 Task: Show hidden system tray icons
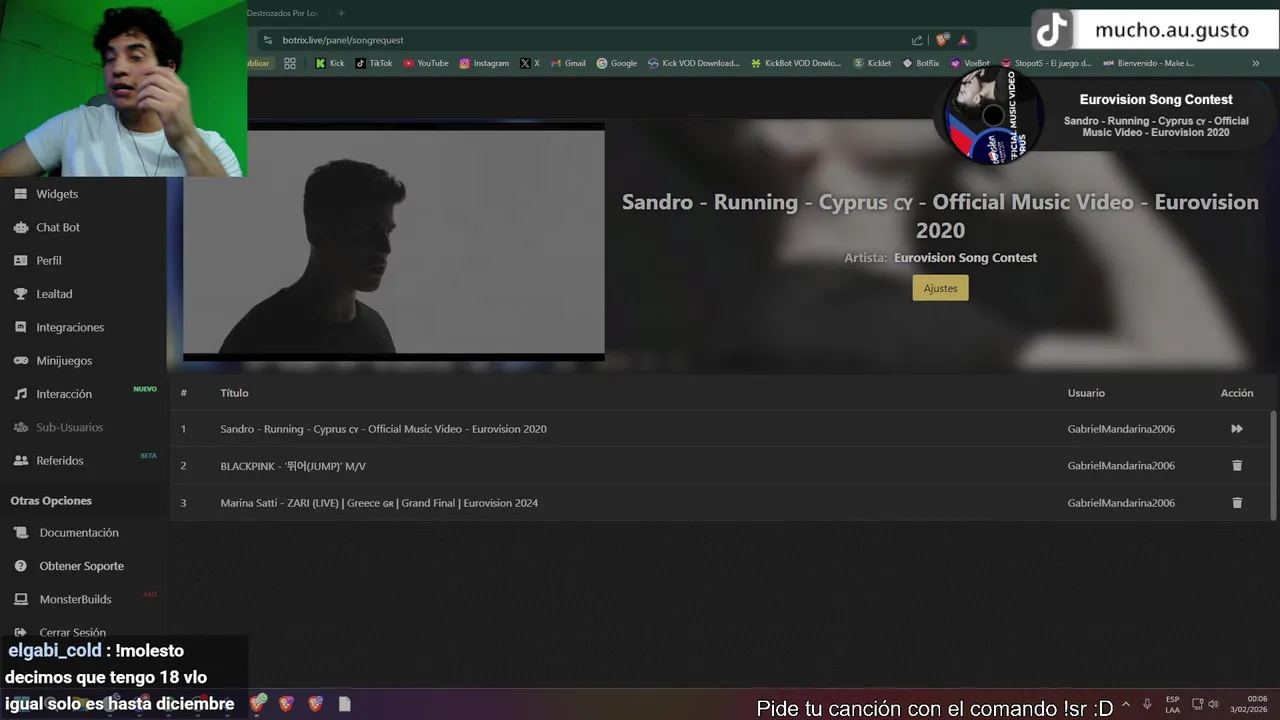coord(1126,704)
